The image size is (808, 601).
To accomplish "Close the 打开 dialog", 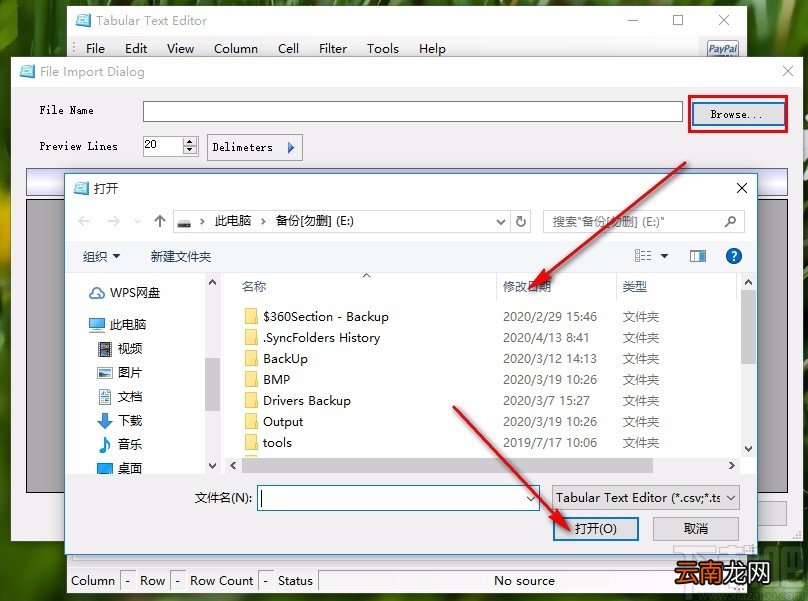I will click(742, 188).
